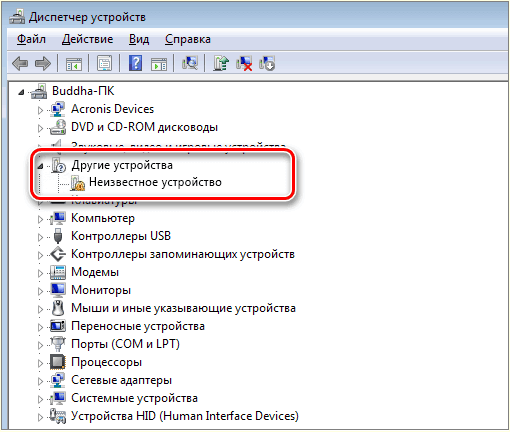
Task: Select the Процессоры category
Action: coord(106,362)
